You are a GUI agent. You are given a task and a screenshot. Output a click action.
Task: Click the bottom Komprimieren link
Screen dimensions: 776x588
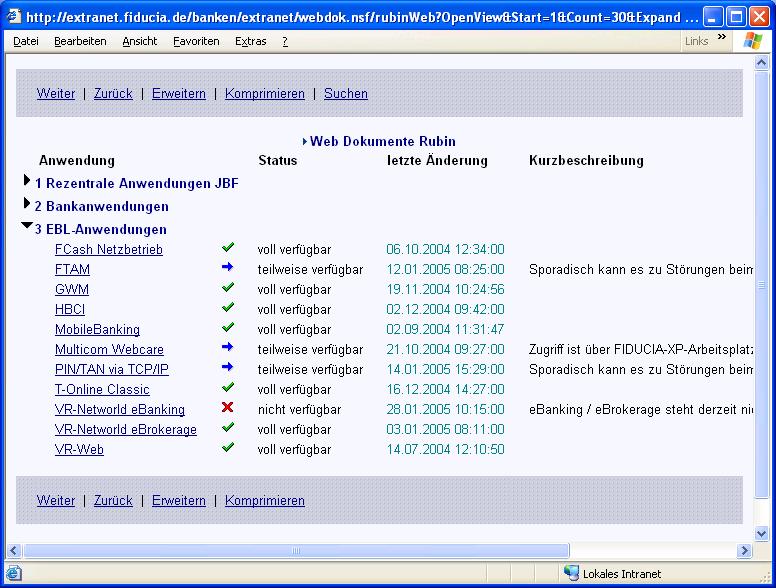265,500
